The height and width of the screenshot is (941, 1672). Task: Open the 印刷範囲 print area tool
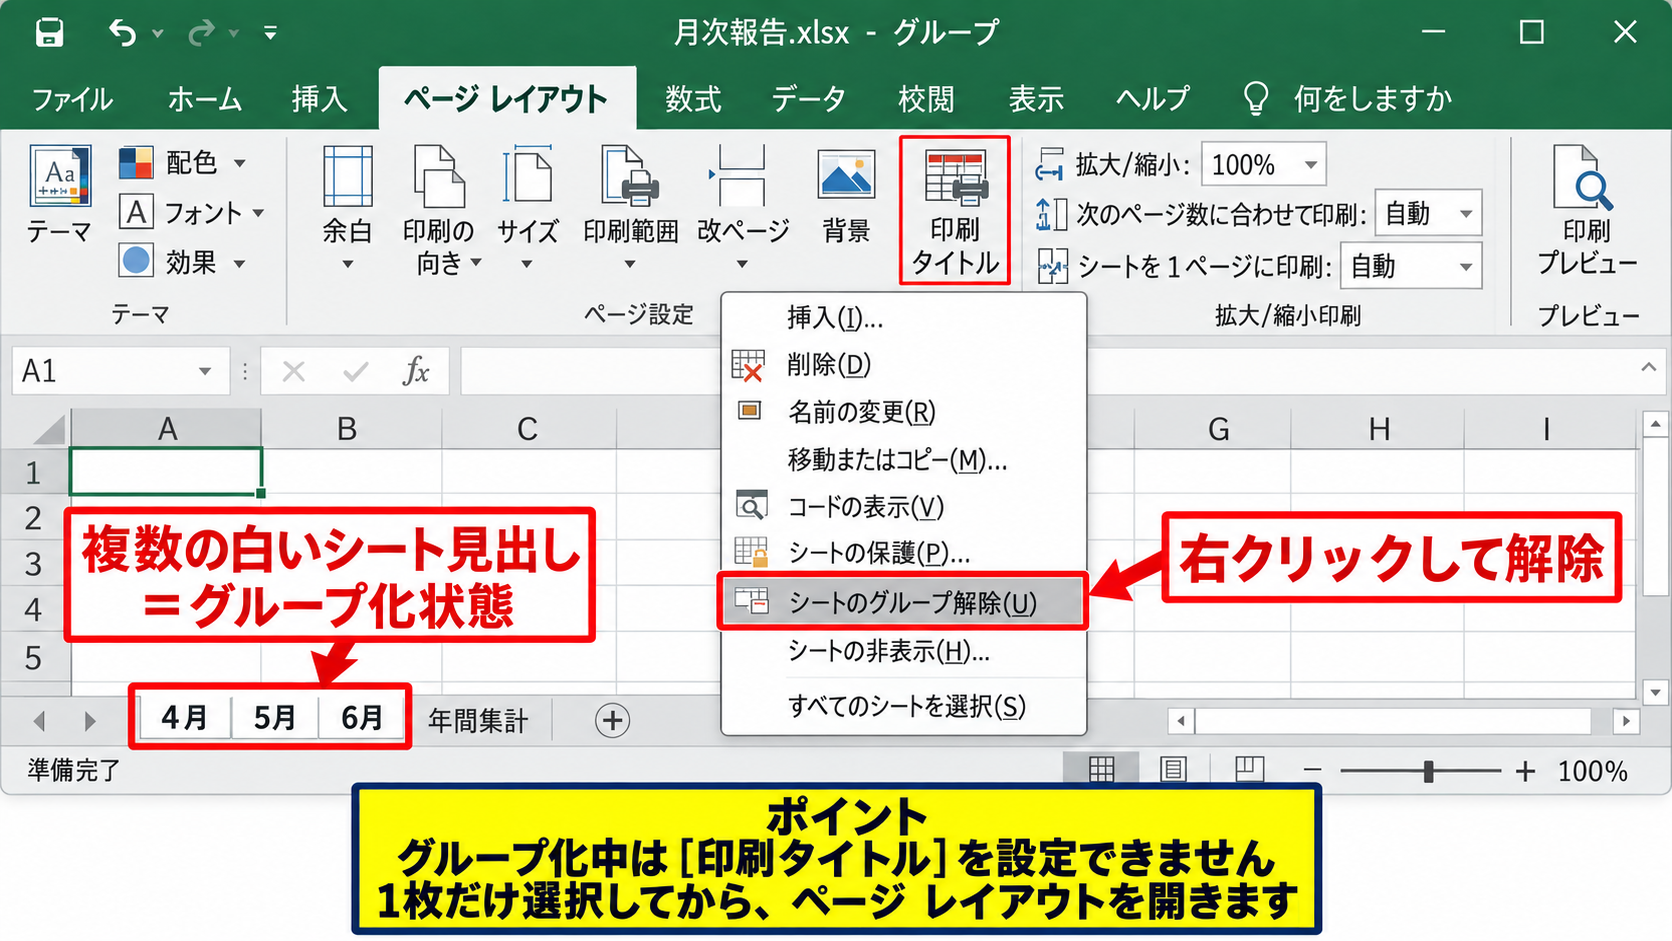click(630, 208)
